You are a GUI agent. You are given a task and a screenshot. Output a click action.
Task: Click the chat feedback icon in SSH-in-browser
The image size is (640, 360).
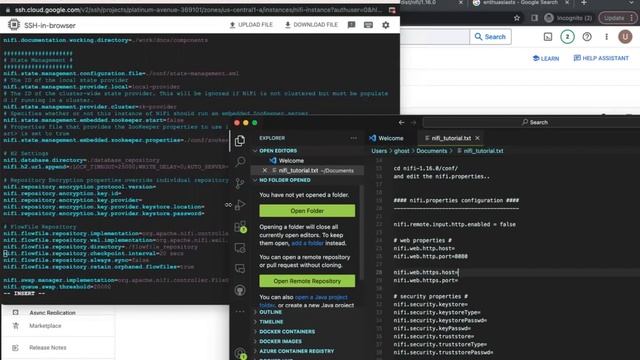click(351, 25)
